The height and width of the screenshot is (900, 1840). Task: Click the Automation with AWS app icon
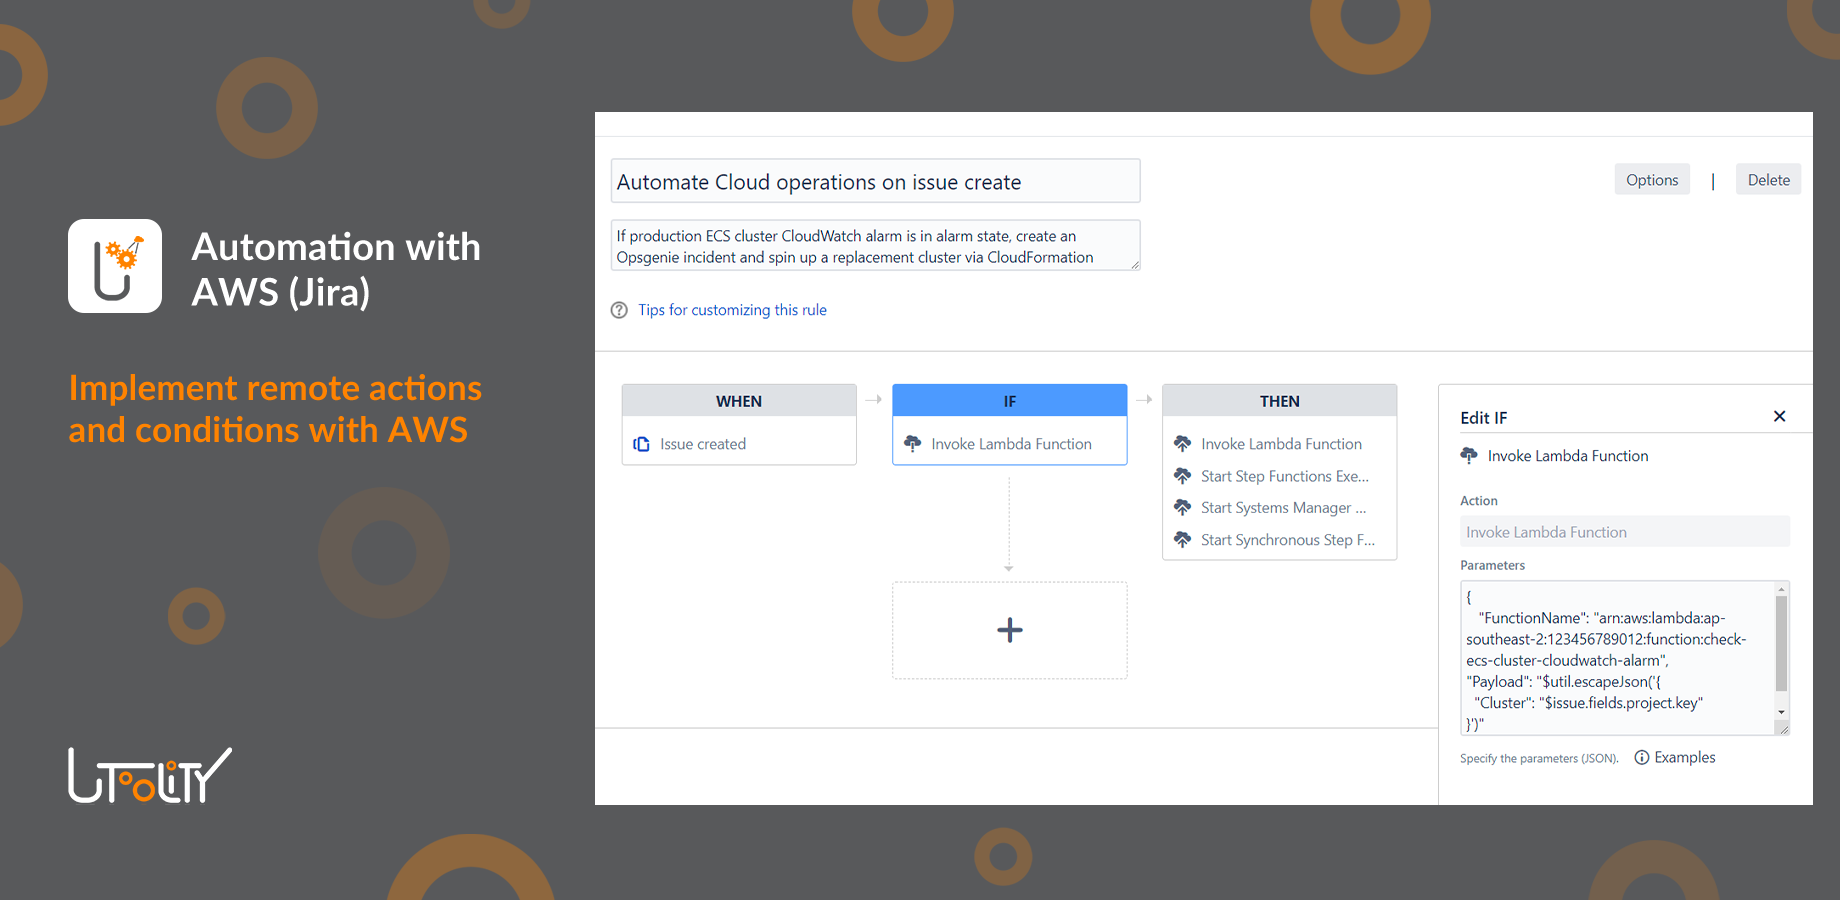coord(114,265)
